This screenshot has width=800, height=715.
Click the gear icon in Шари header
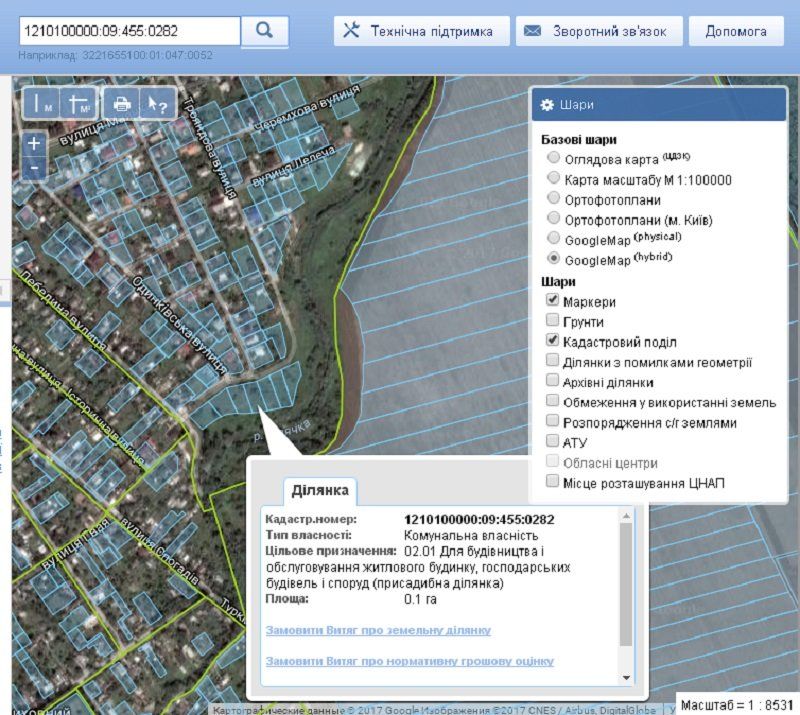[547, 105]
